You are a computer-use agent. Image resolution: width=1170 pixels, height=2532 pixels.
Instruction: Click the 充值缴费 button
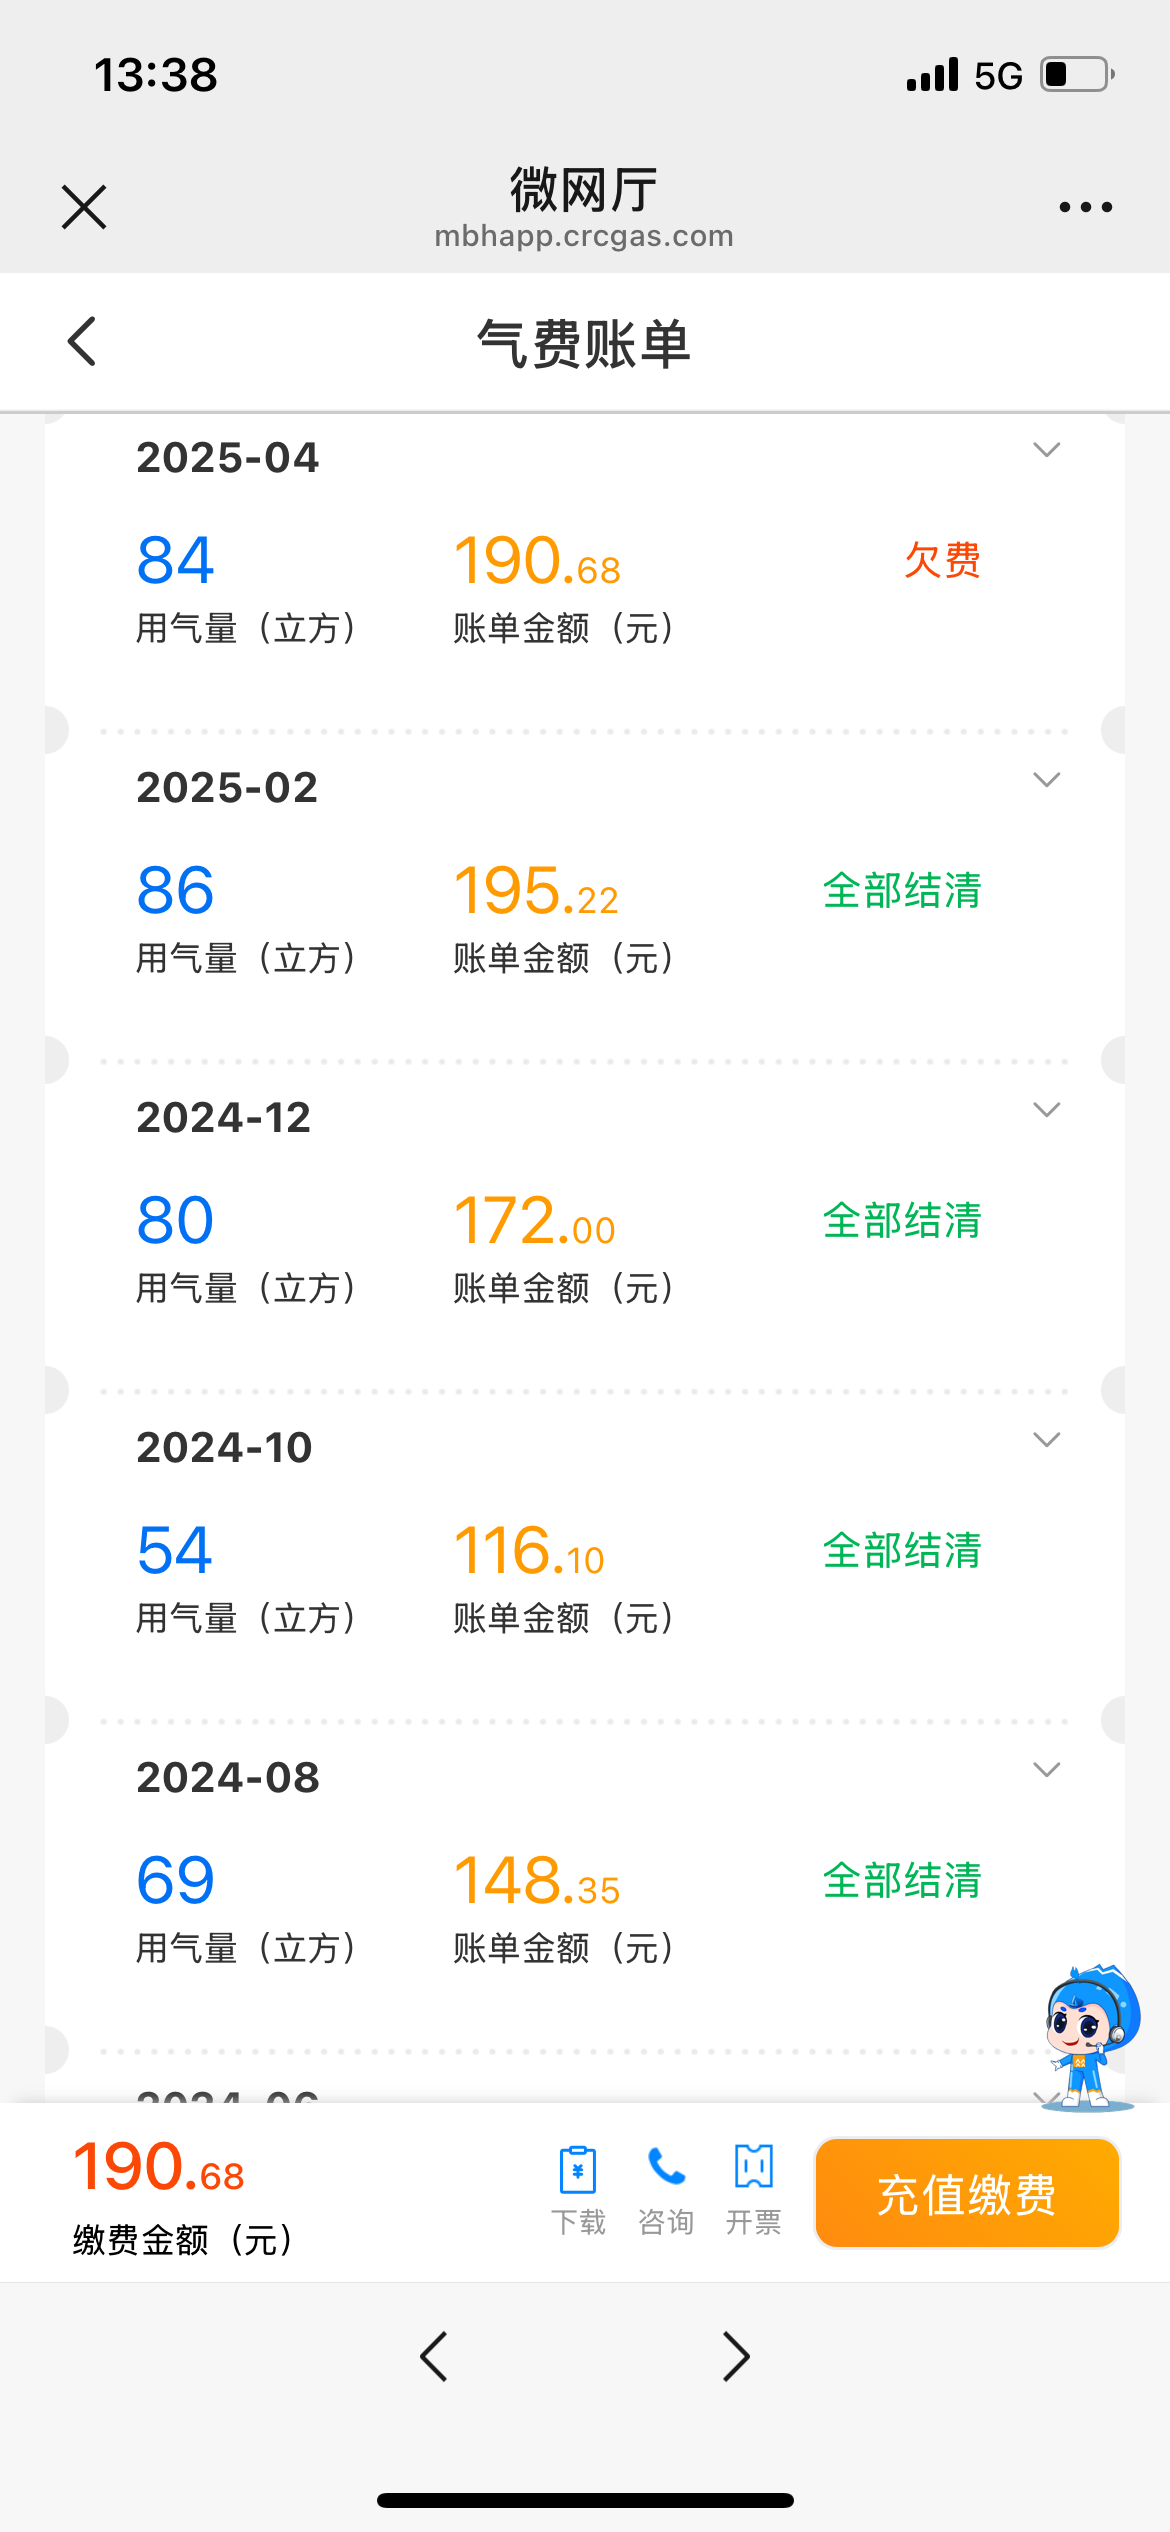pyautogui.click(x=967, y=2194)
